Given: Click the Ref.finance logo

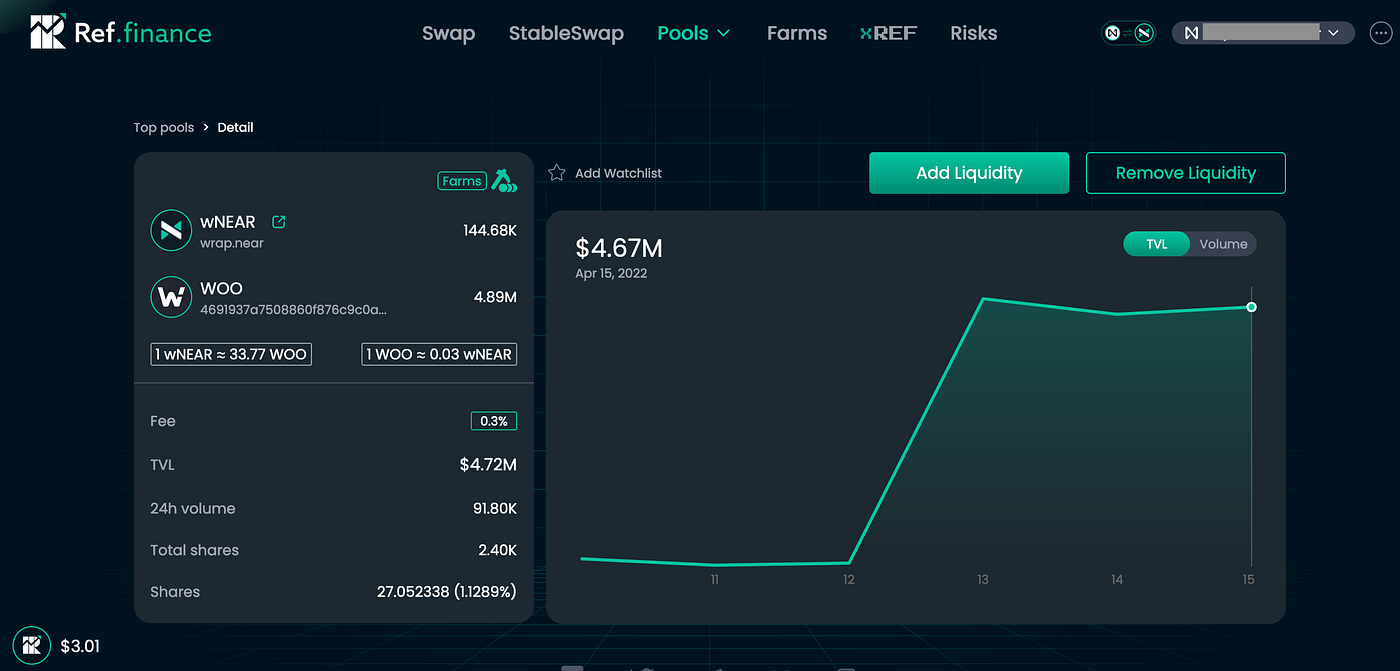Looking at the screenshot, I should [121, 32].
